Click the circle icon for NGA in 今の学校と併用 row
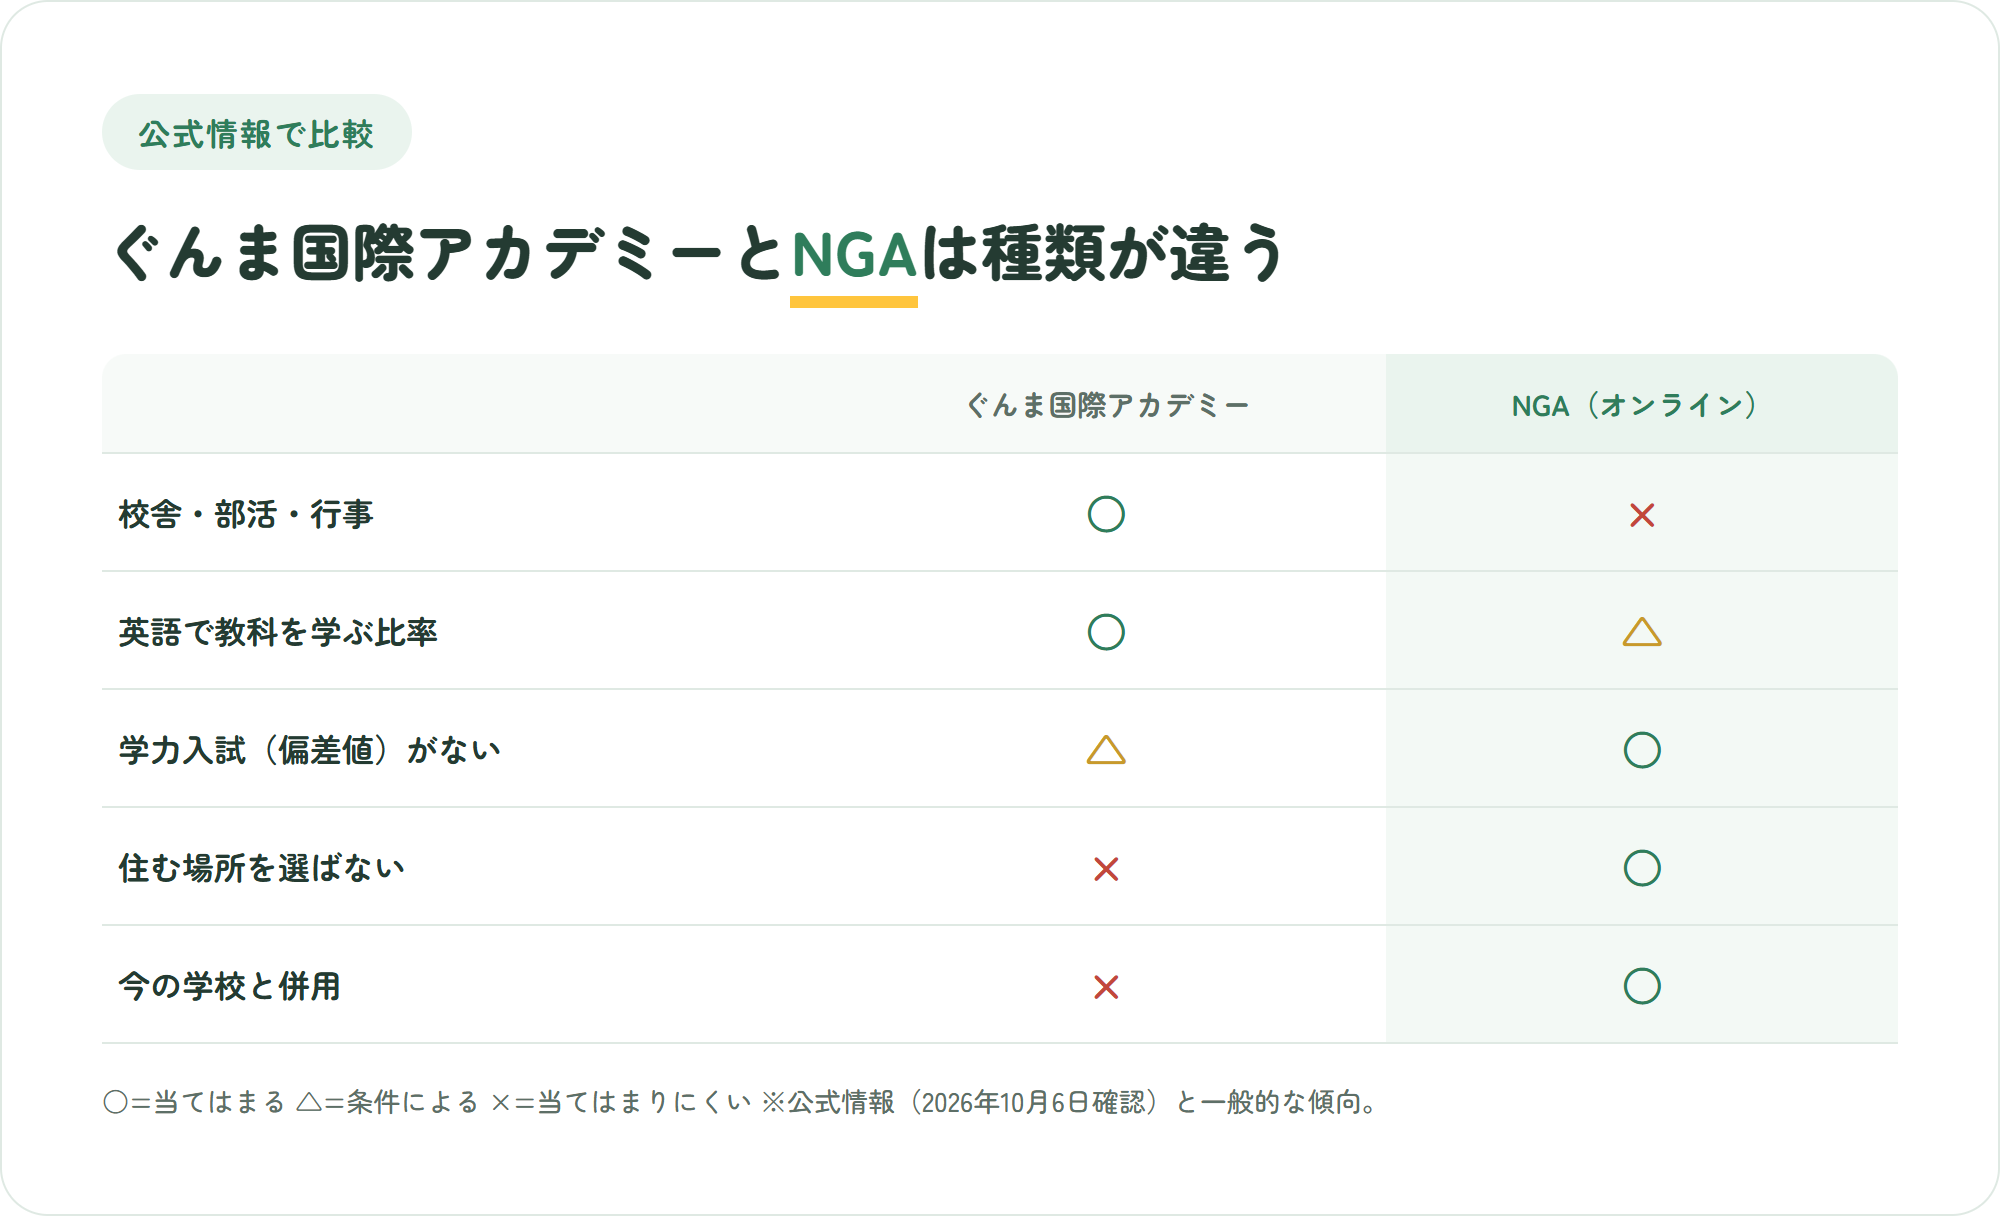2000x1216 pixels. coord(1642,986)
